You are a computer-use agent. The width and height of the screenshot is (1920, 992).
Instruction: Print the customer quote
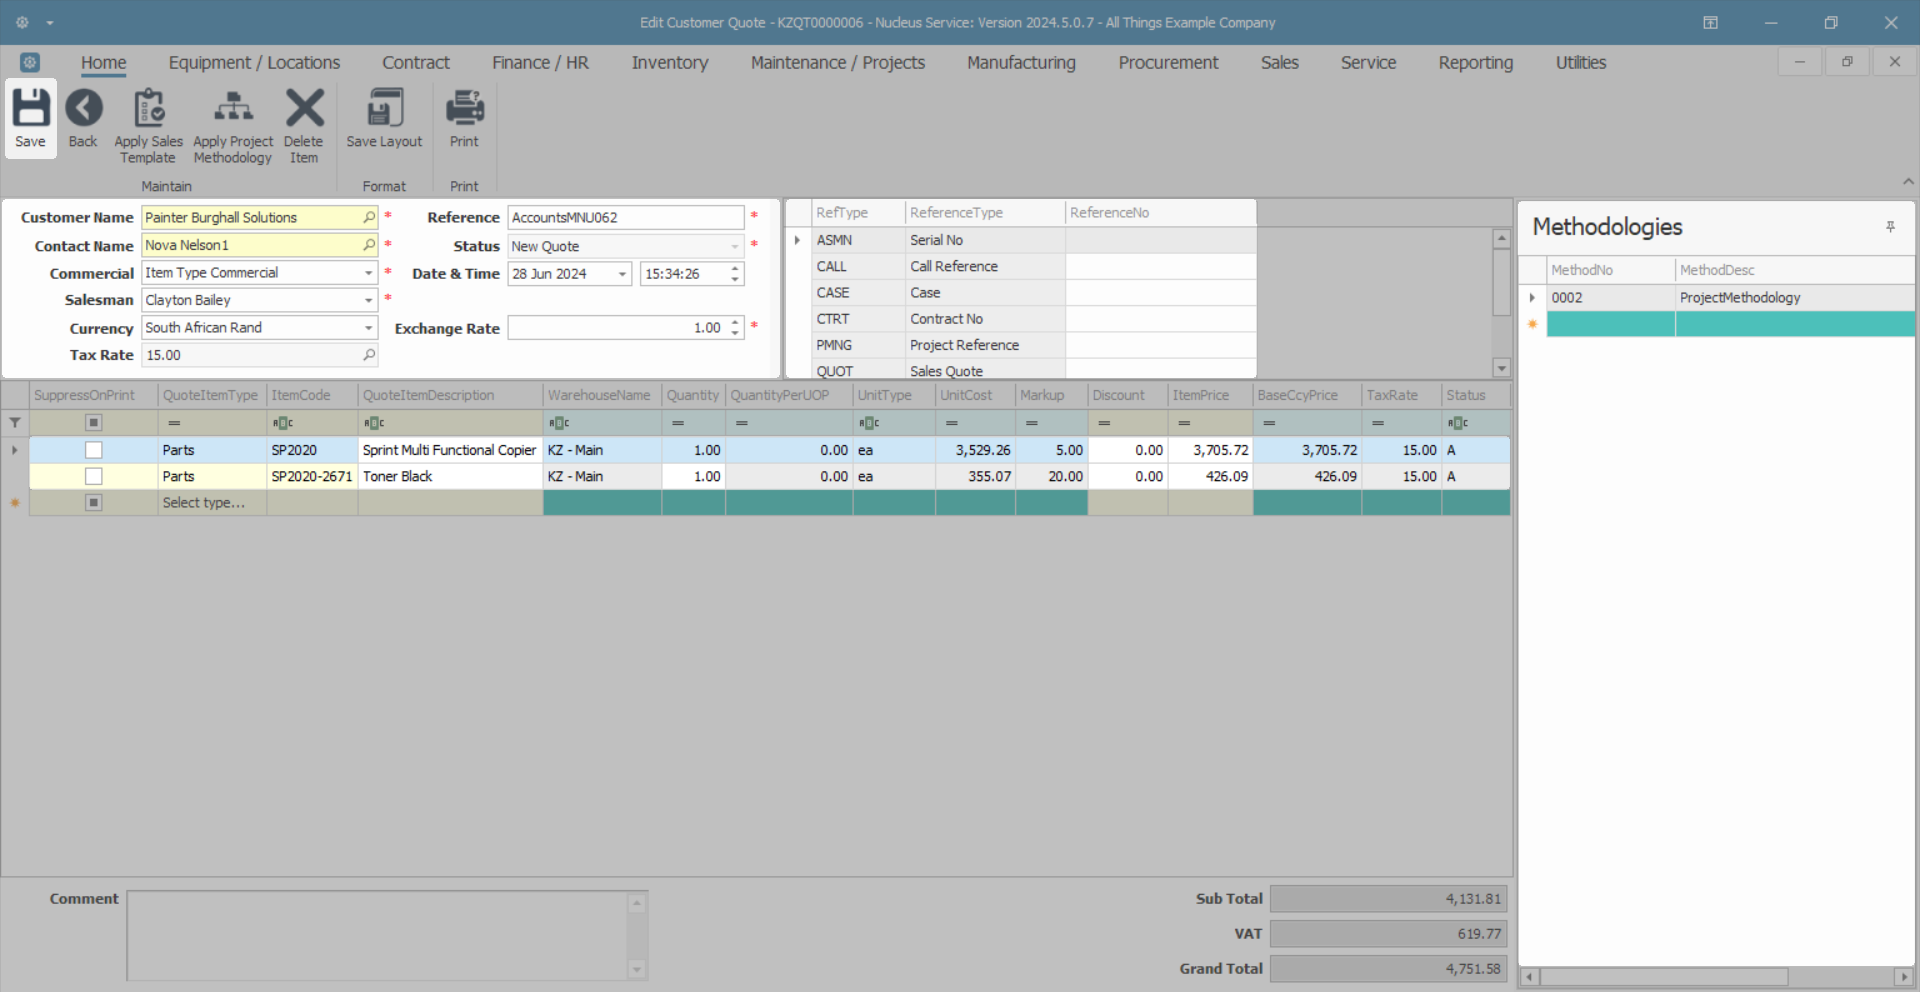coord(464,118)
